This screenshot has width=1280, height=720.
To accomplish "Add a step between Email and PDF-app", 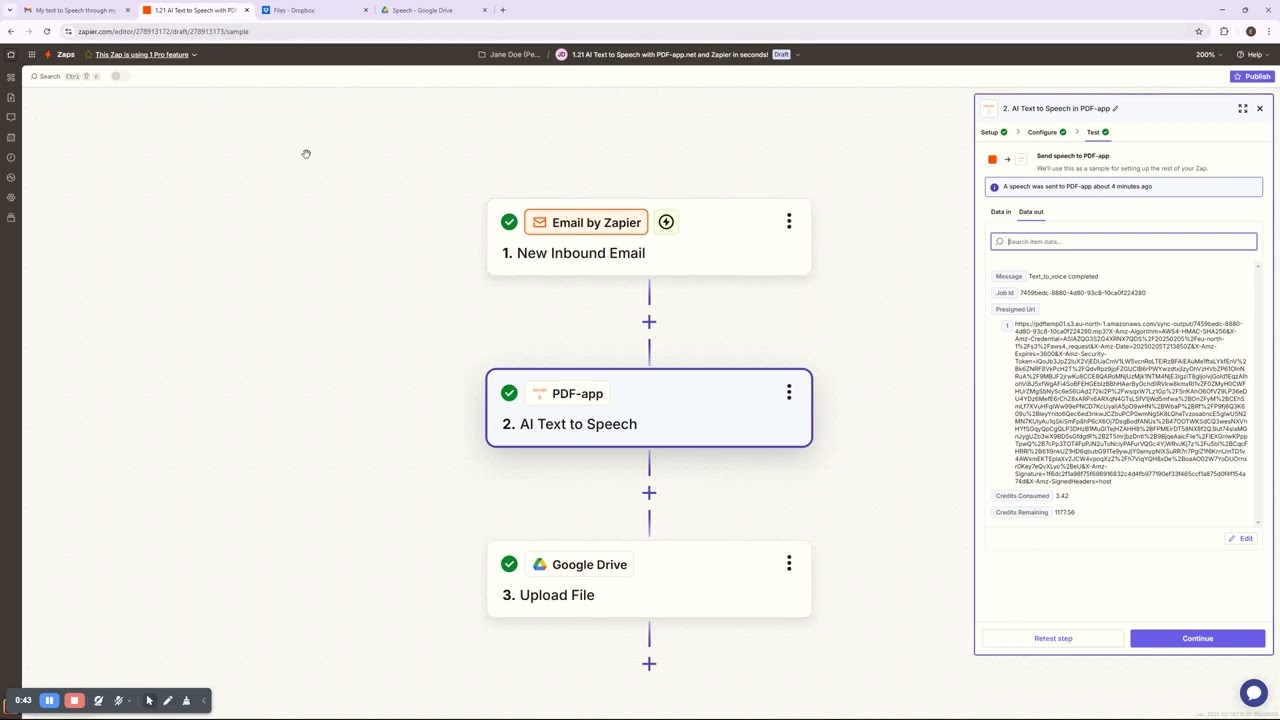I will [649, 322].
